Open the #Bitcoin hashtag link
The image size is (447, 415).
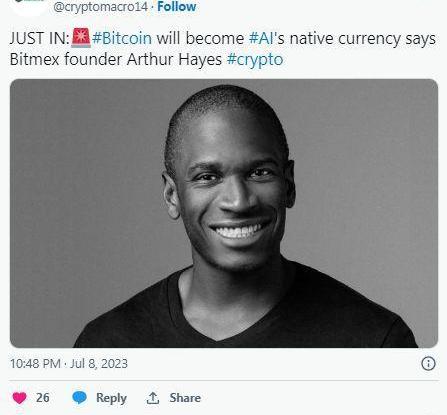[x=122, y=38]
